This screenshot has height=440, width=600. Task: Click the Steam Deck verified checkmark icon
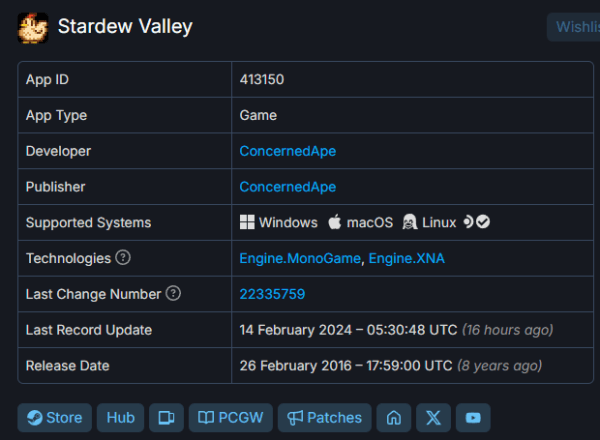tap(483, 222)
